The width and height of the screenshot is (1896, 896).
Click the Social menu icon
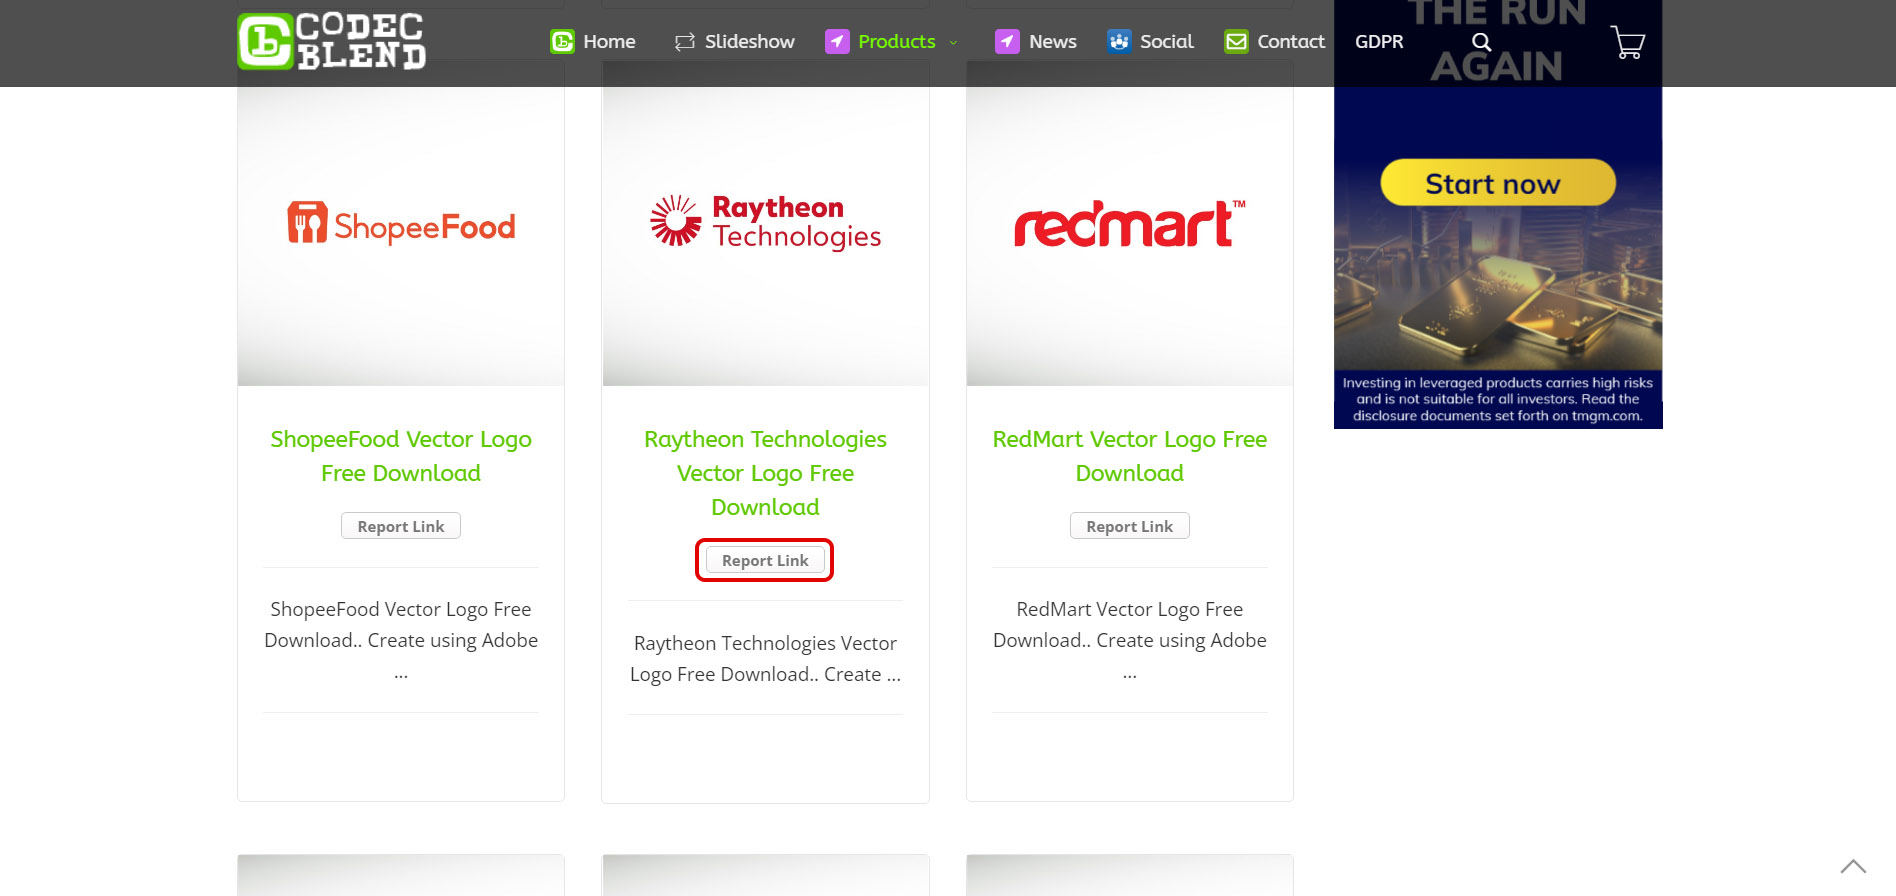coord(1119,42)
